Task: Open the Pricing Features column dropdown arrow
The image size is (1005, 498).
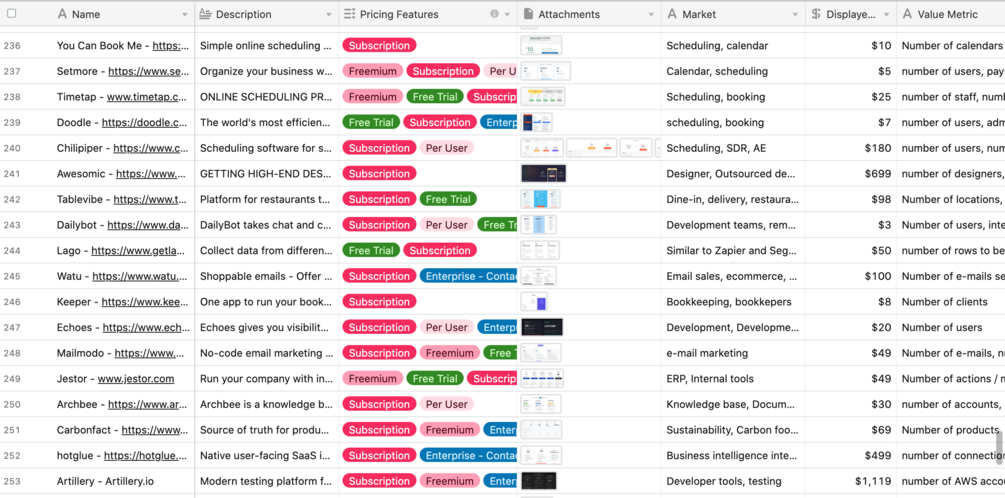Action: pyautogui.click(x=508, y=15)
